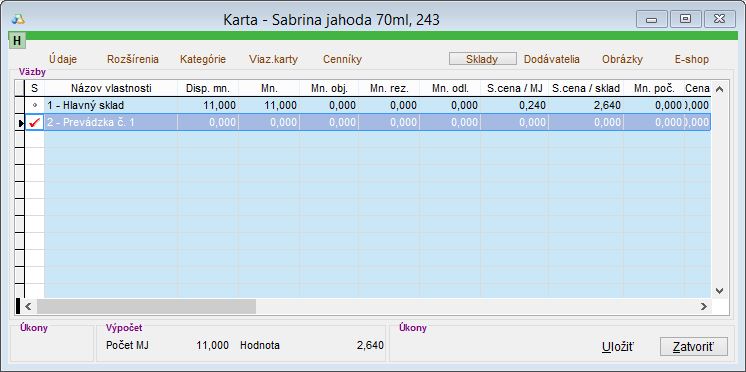Click the current-row arrow marker beside Prevádzka č. 1

click(20, 123)
